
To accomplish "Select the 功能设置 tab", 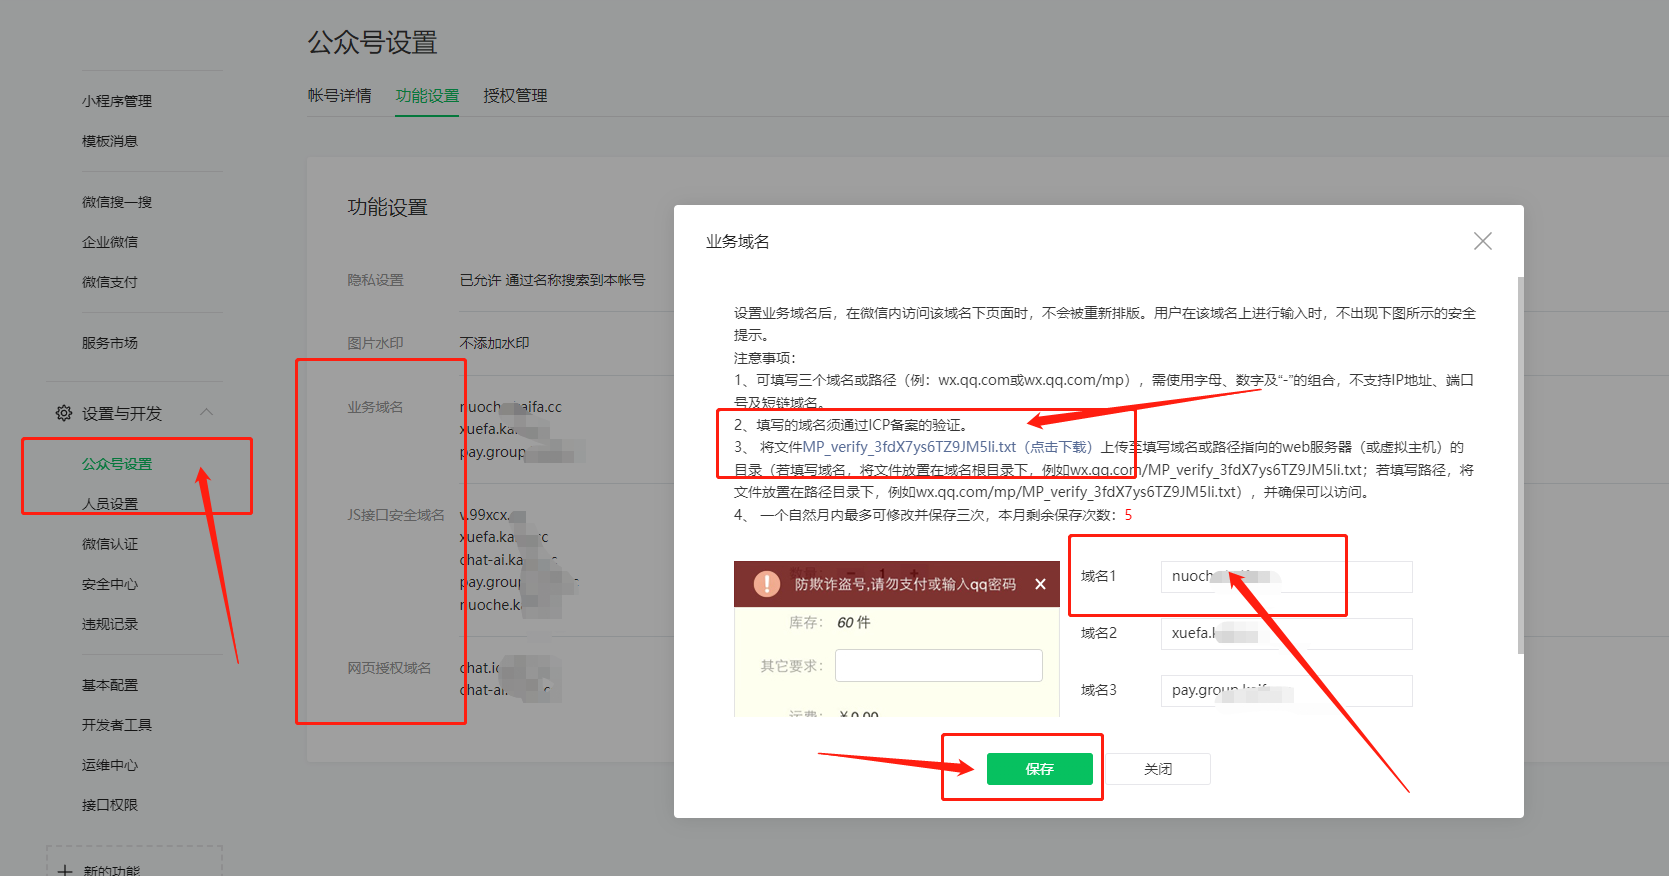I will (427, 96).
